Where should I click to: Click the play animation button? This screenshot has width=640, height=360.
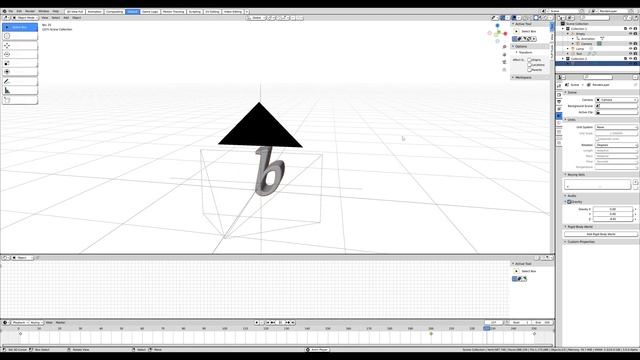coord(280,322)
